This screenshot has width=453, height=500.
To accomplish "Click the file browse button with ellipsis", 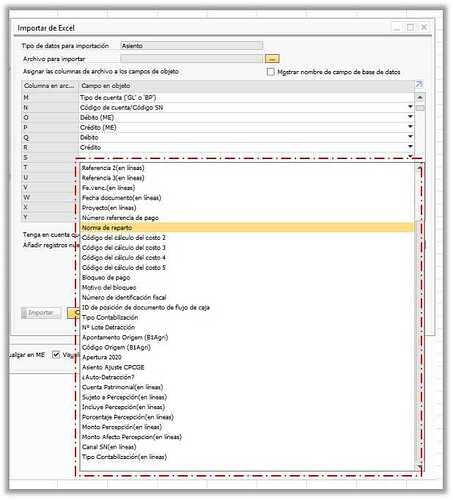I will (272, 59).
